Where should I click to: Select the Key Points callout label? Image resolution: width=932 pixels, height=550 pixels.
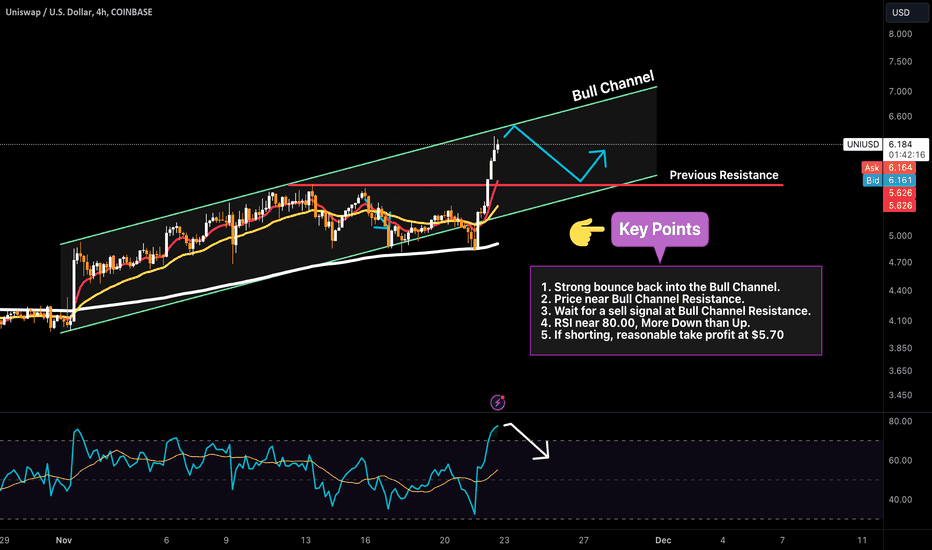pyautogui.click(x=660, y=229)
